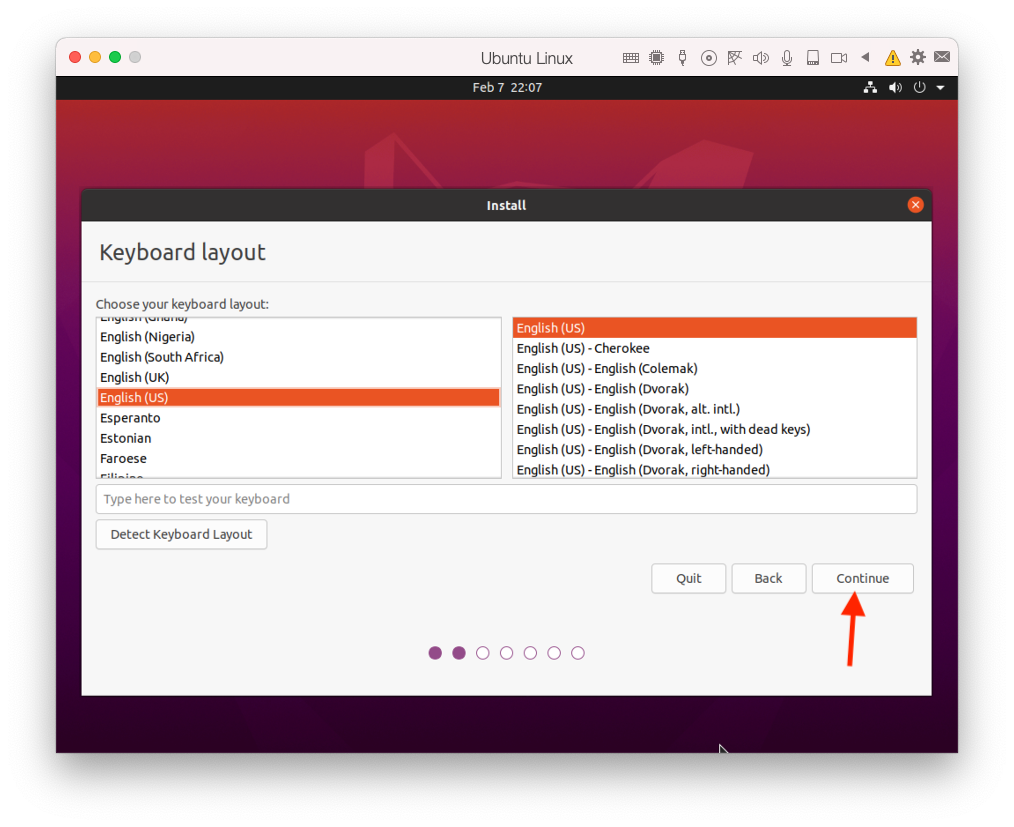
Task: Select English (UK) in the layout list
Action: tap(135, 377)
